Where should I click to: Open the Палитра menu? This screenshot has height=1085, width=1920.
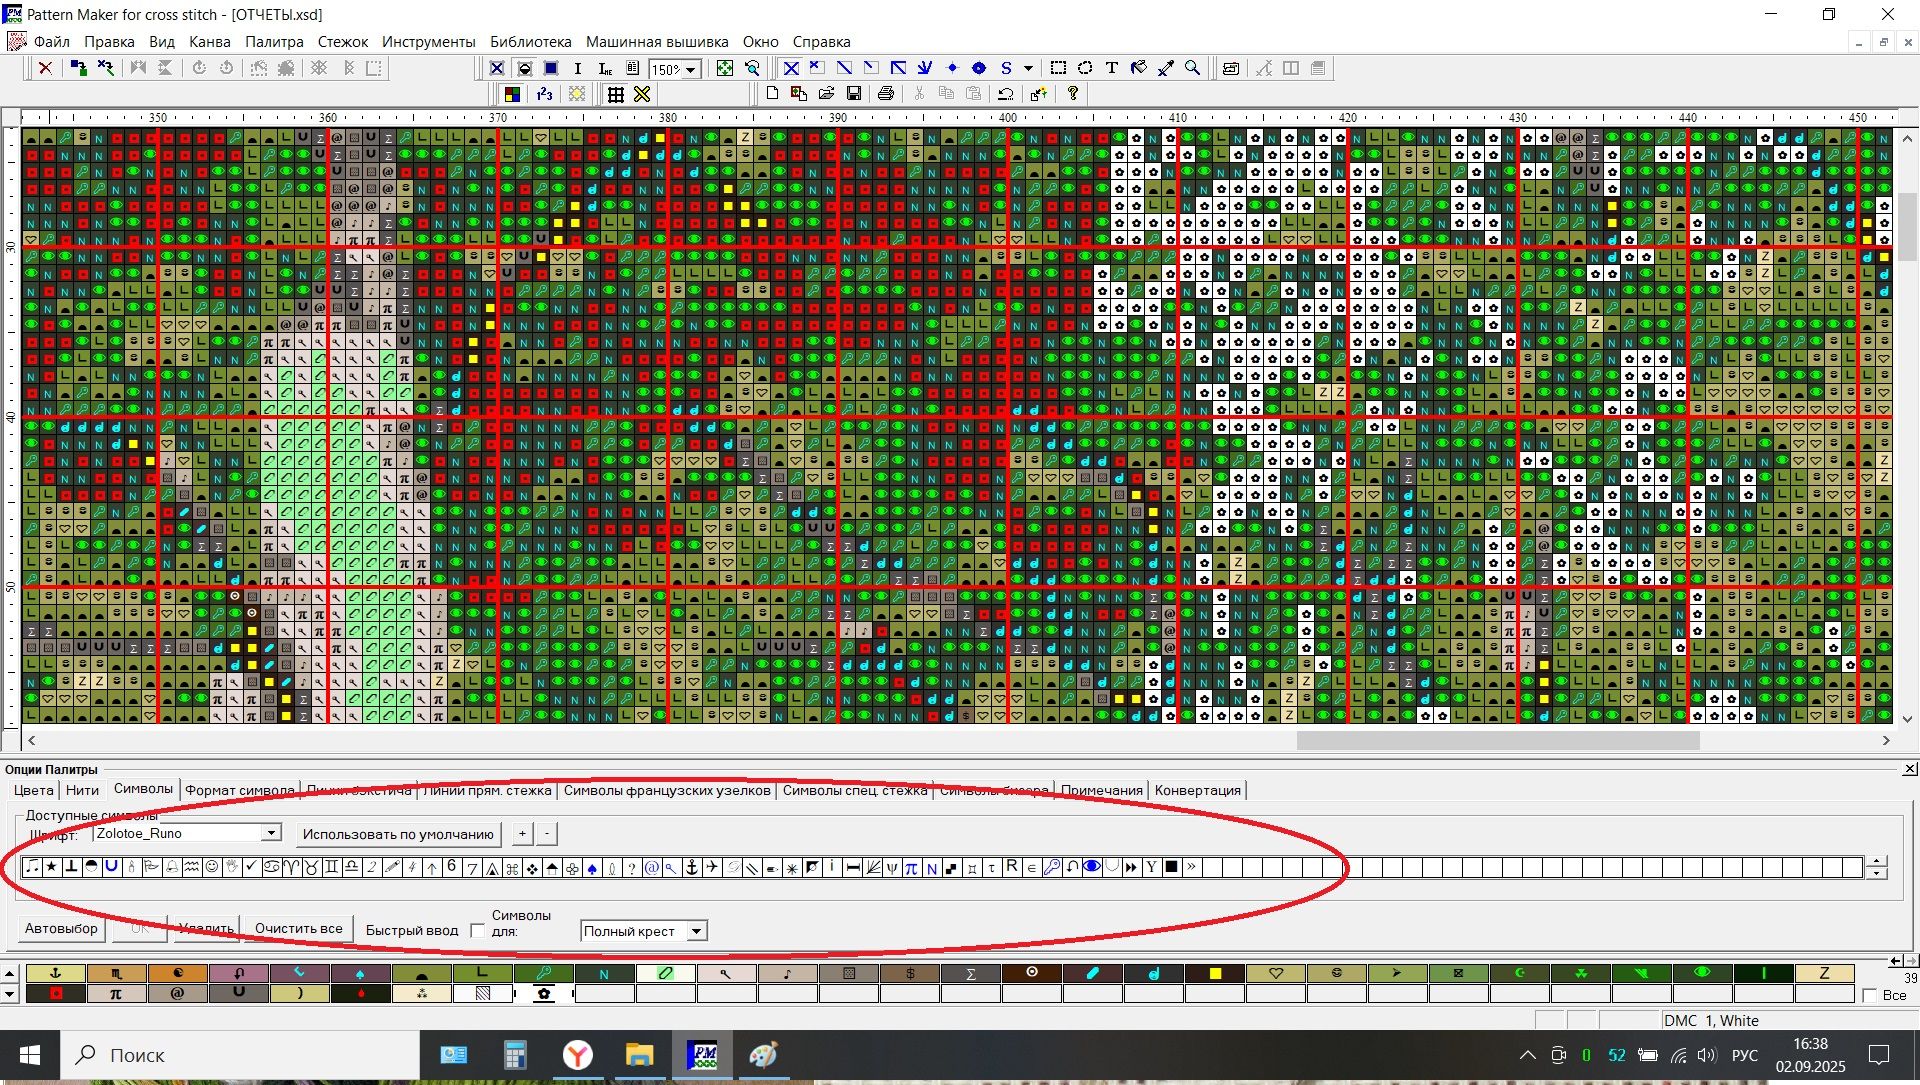pos(273,42)
